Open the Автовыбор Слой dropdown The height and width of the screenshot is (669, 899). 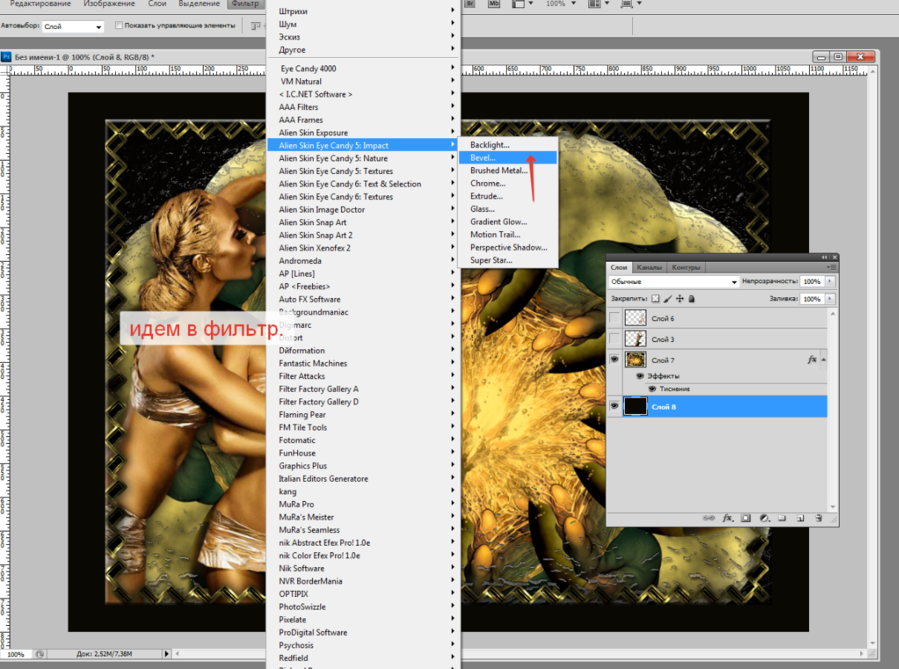[x=73, y=26]
